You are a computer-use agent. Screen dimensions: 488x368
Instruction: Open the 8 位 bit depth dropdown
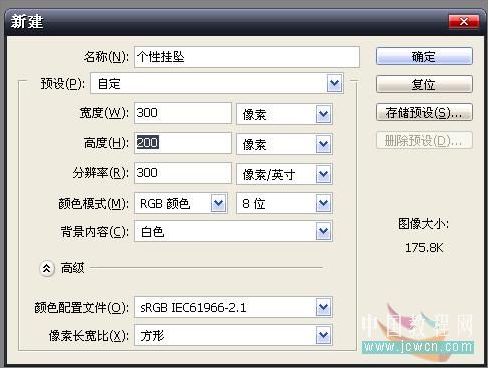(x=284, y=203)
